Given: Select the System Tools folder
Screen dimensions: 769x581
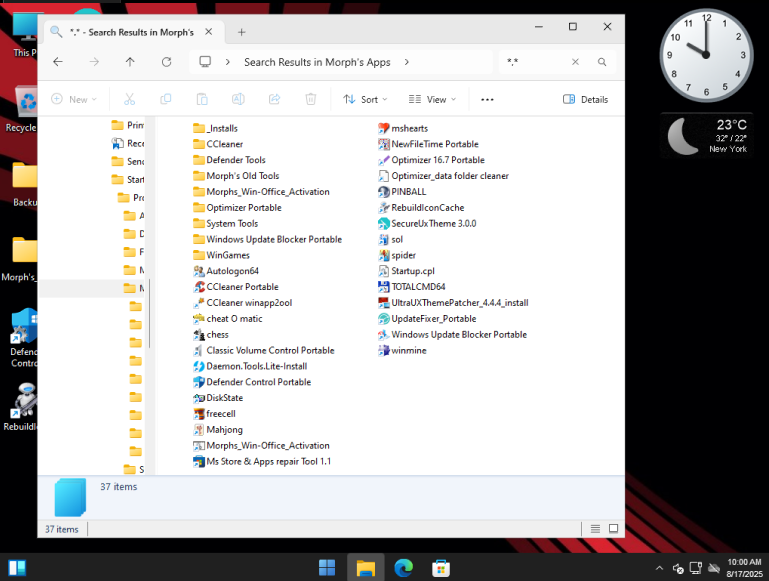Looking at the screenshot, I should pyautogui.click(x=226, y=224).
